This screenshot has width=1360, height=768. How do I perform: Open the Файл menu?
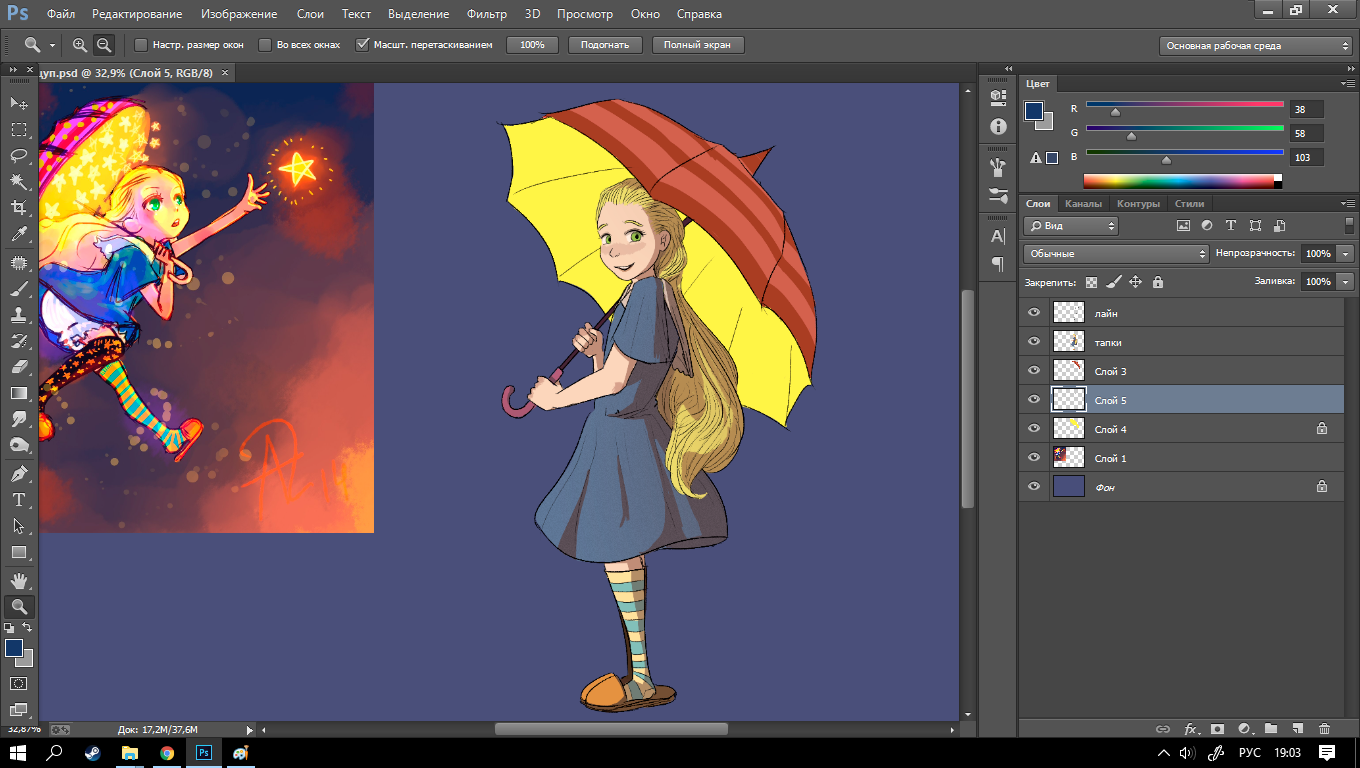pos(61,14)
